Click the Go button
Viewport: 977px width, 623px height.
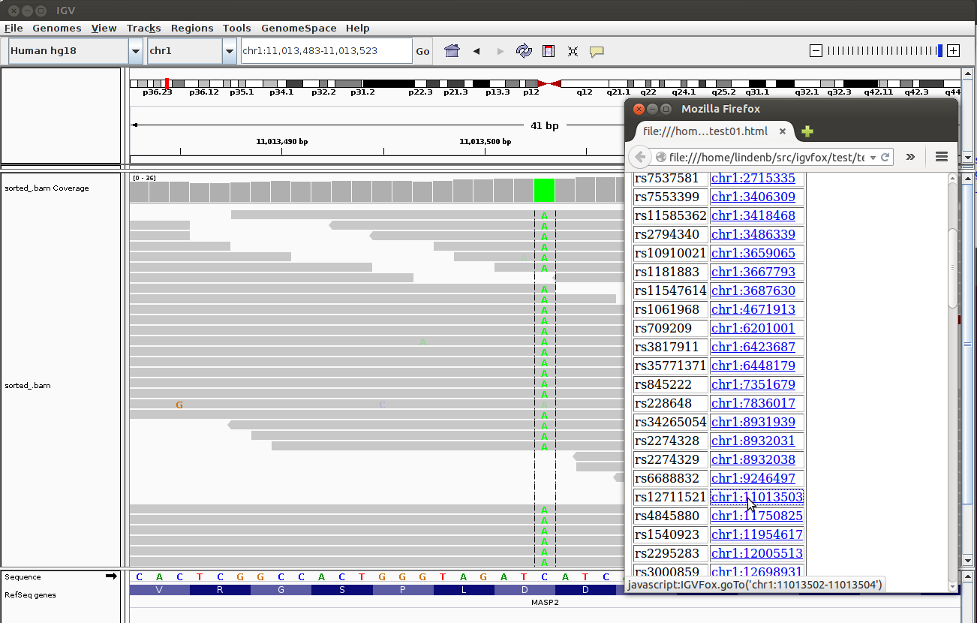[422, 51]
